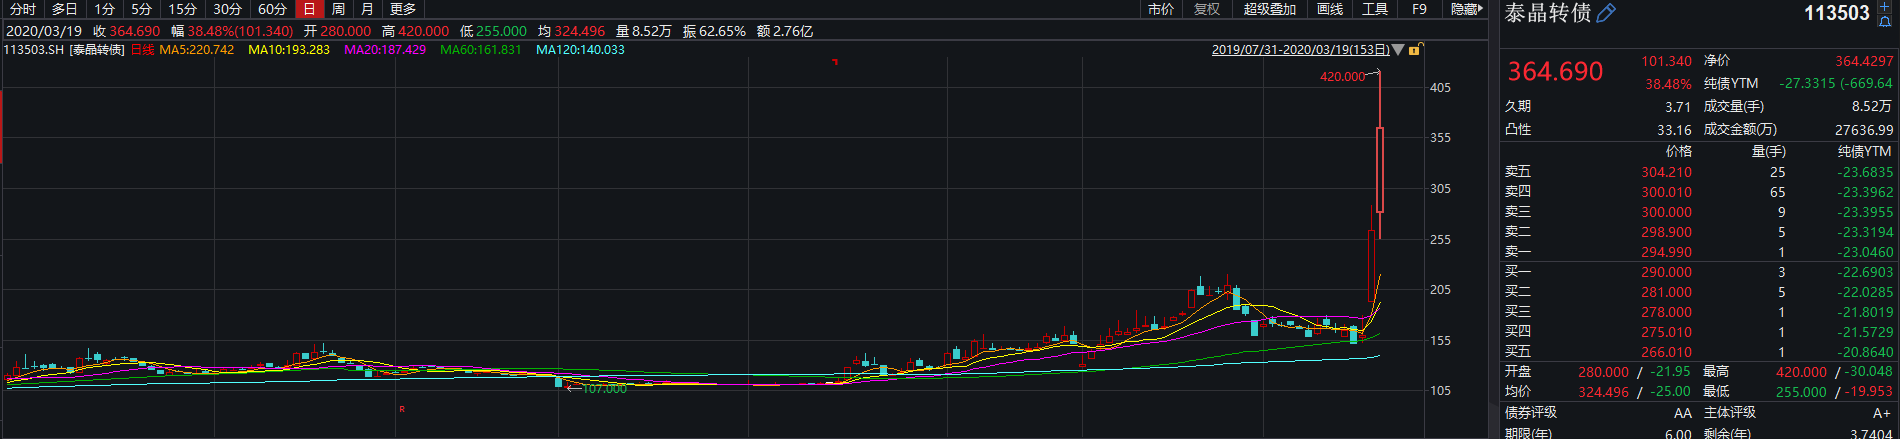Select the 月 monthly chart tab
Viewport: 1900px width, 439px height.
pos(368,9)
